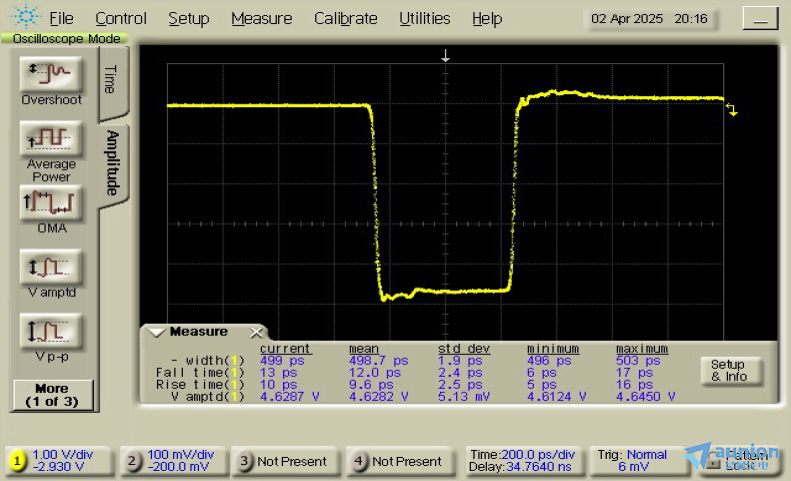
Task: Click the trigger position arrow above waveform
Action: pos(446,56)
